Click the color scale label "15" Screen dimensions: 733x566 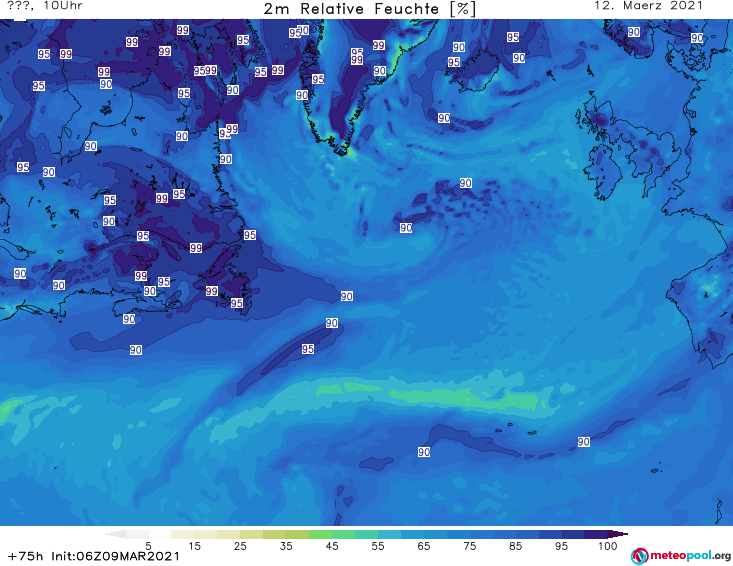click(x=194, y=546)
